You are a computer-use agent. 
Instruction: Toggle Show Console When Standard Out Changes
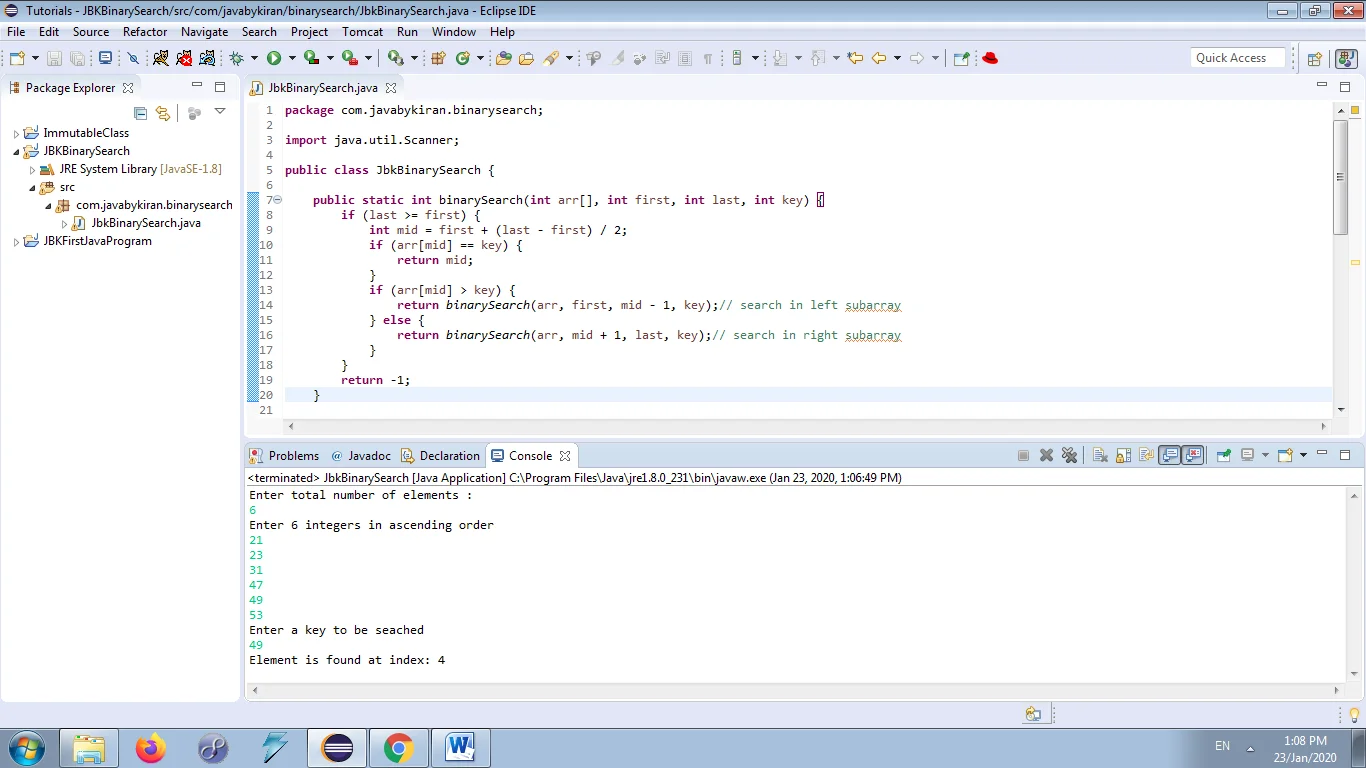[1170, 455]
